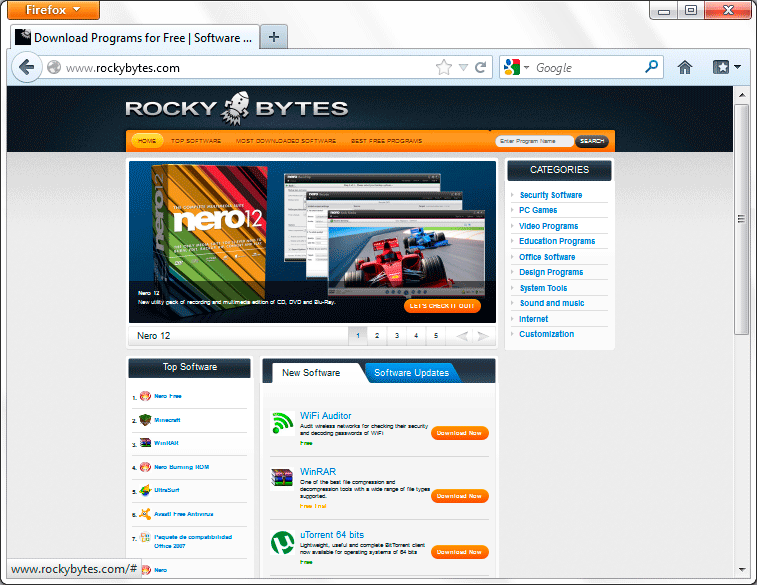Jump to slide 3 in the carousel
Viewport: 757px width, 585px height.
point(397,336)
